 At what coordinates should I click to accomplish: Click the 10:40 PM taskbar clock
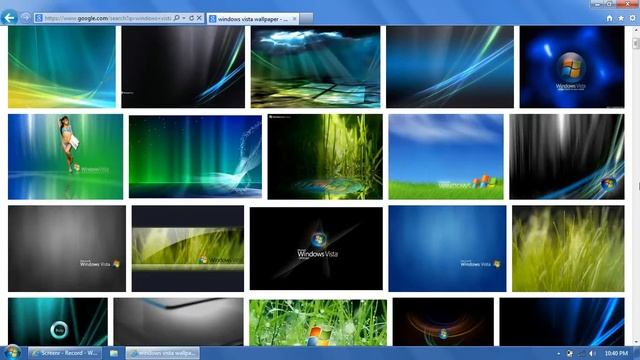[616, 353]
